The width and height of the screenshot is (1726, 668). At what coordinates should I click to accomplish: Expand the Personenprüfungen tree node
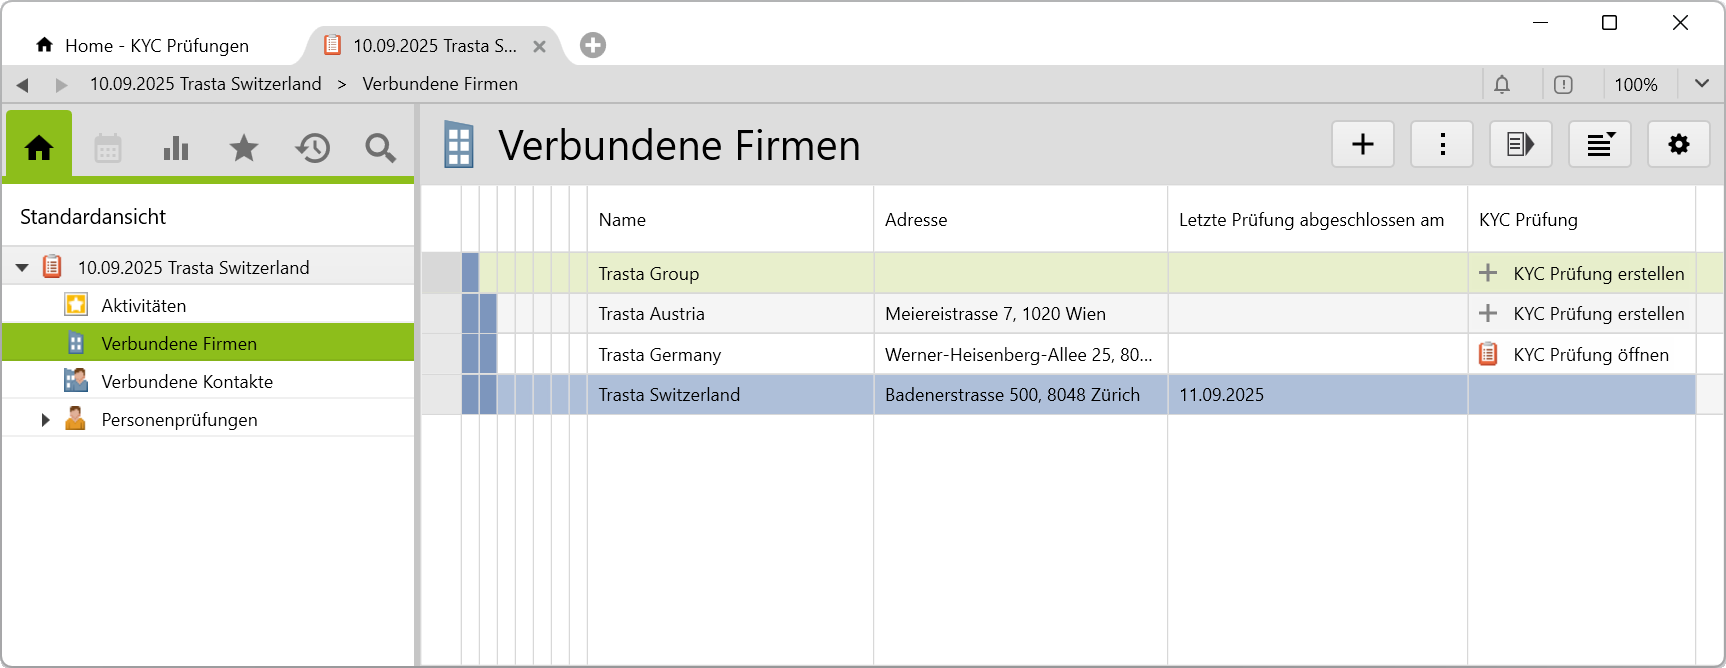click(45, 420)
